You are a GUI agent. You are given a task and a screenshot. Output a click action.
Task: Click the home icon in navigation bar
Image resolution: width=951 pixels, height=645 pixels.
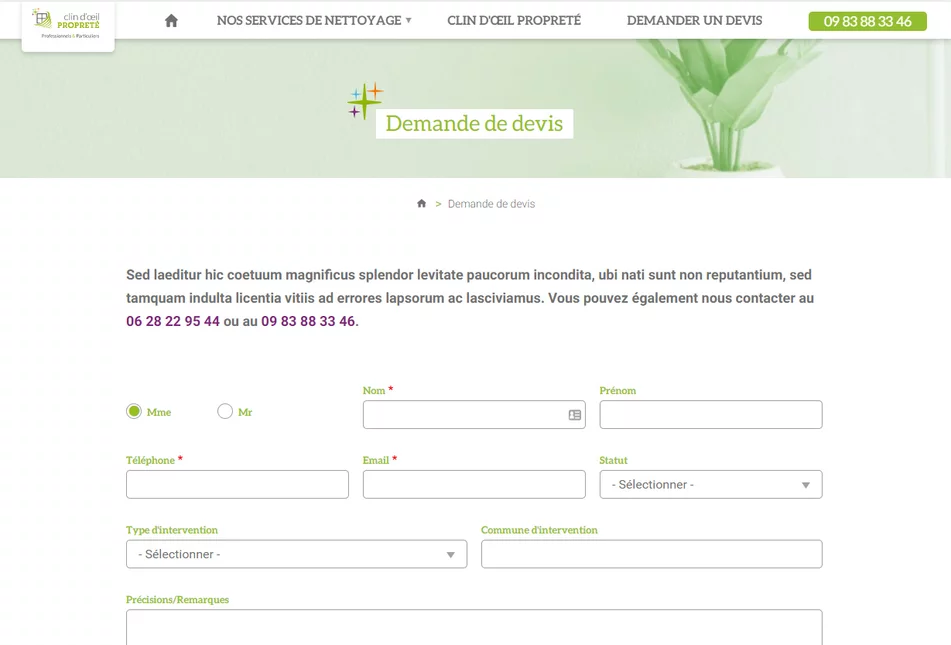171,21
